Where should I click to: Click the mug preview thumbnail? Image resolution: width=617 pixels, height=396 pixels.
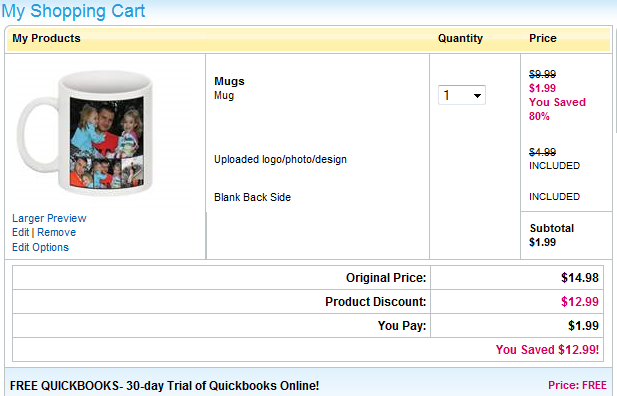pos(86,132)
